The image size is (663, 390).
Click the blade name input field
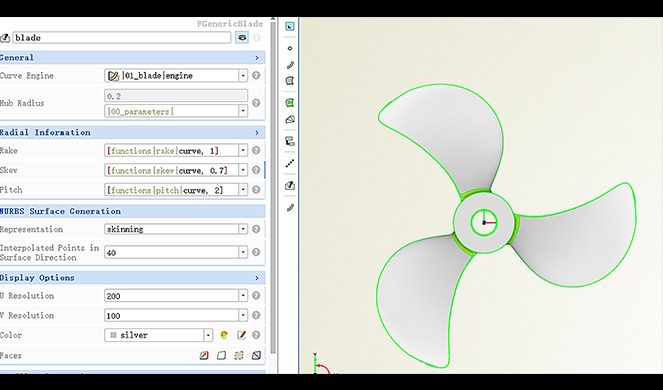[x=122, y=38]
